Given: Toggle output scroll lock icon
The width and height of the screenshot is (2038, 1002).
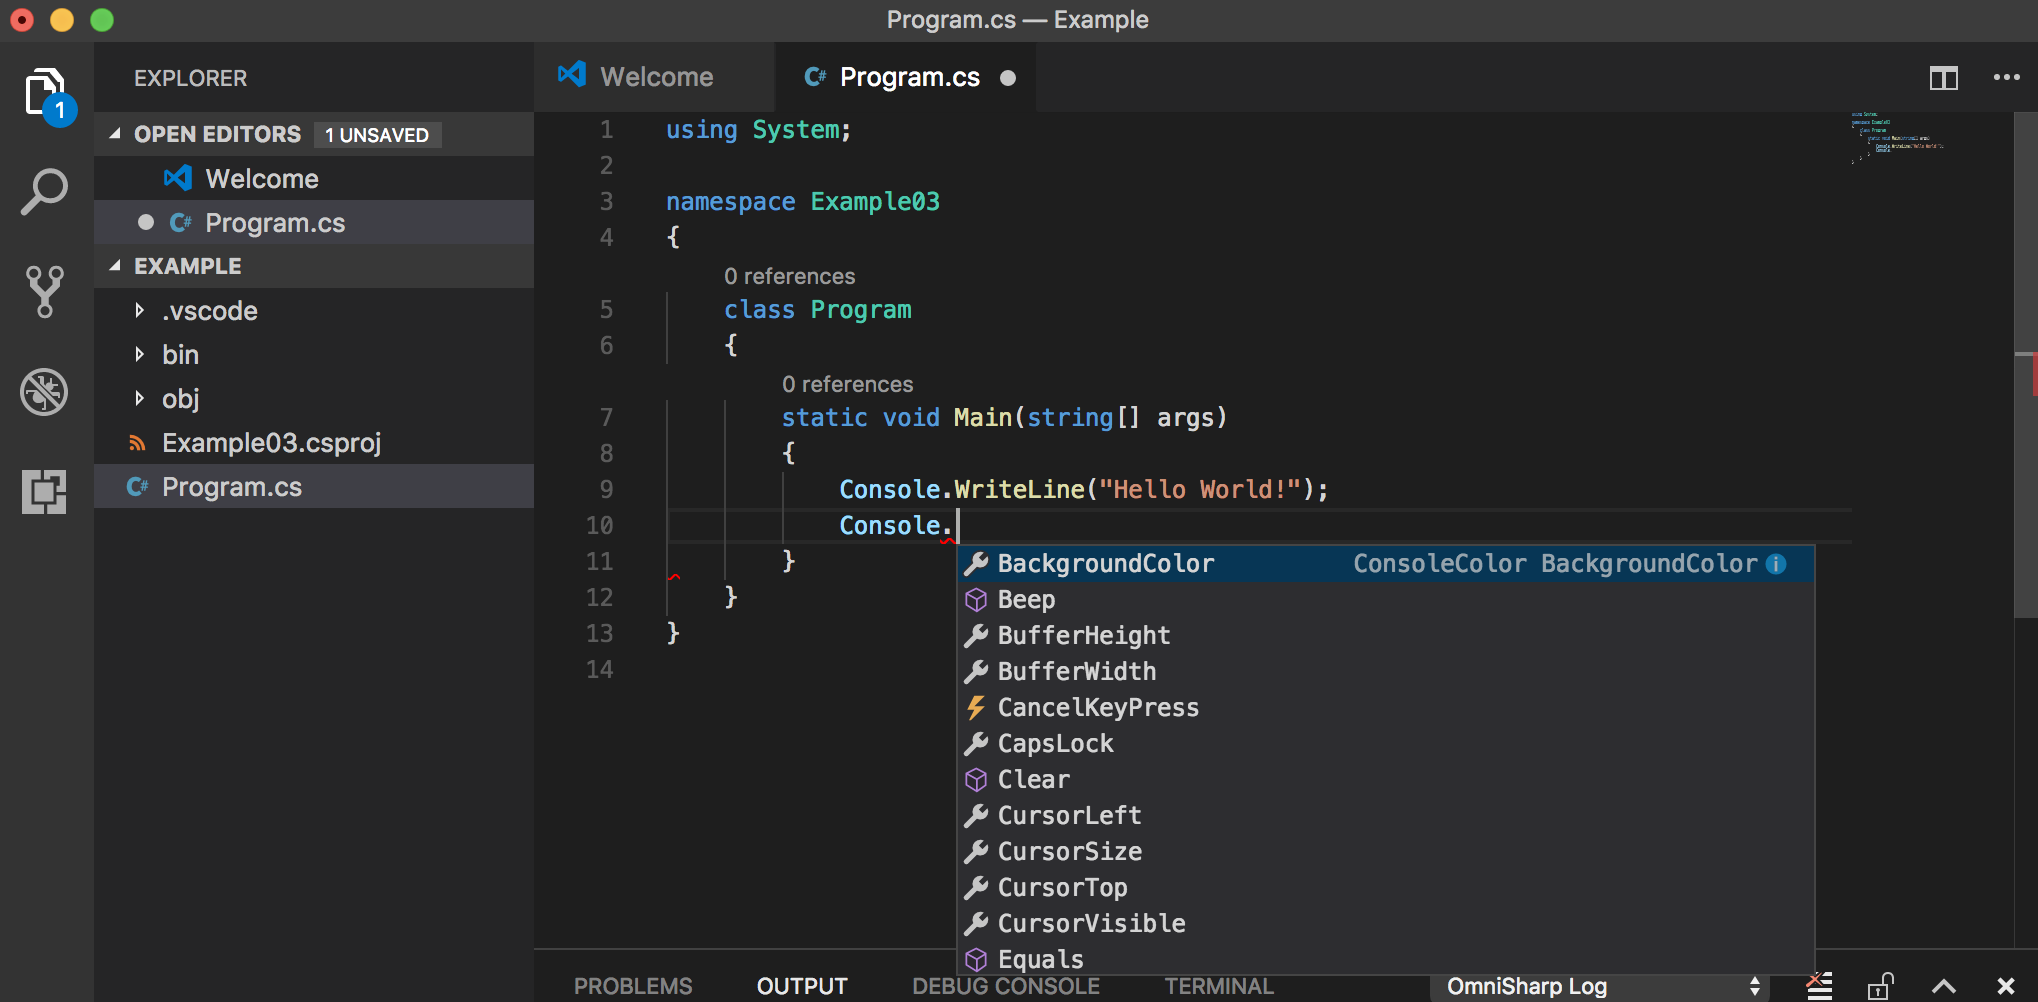Looking at the screenshot, I should click(x=1881, y=986).
